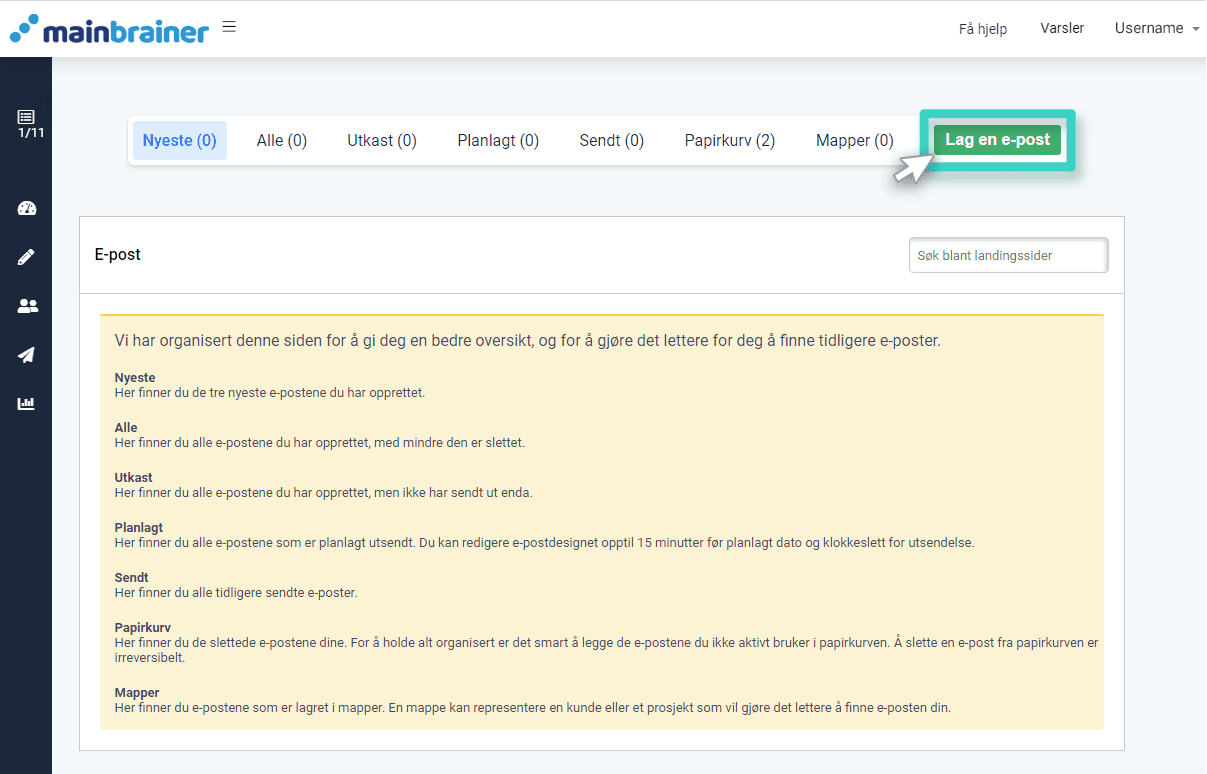The width and height of the screenshot is (1207, 774).
Task: Check notifications via Varsler
Action: [1062, 28]
